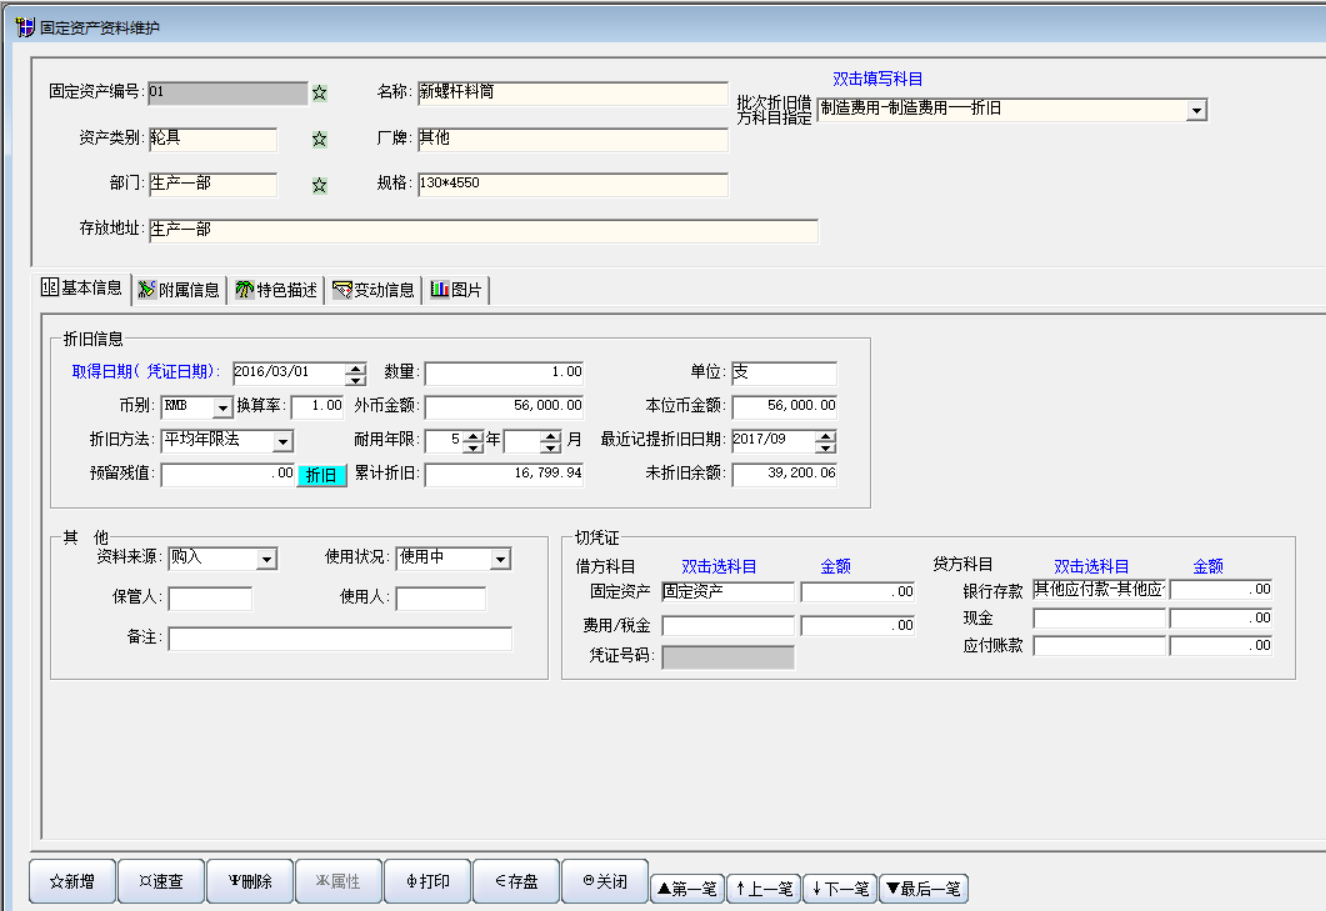Click the 换算率 input field
1326x911 pixels.
coord(318,407)
